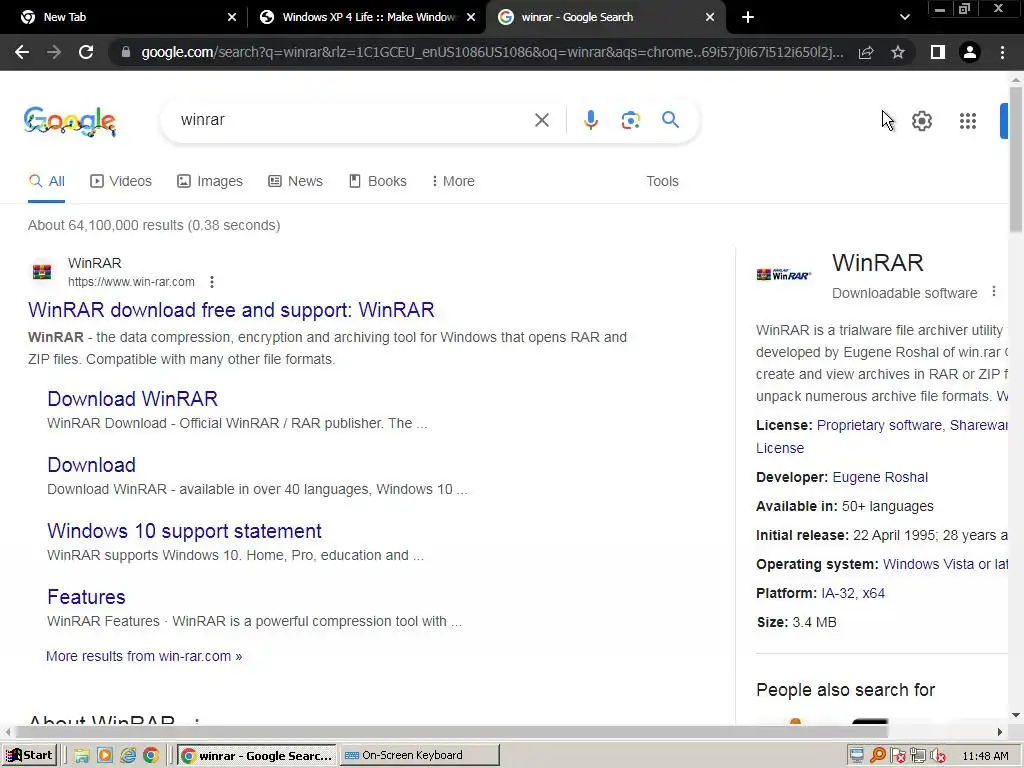This screenshot has width=1024, height=768.
Task: Select the All search filter
Action: [46, 182]
